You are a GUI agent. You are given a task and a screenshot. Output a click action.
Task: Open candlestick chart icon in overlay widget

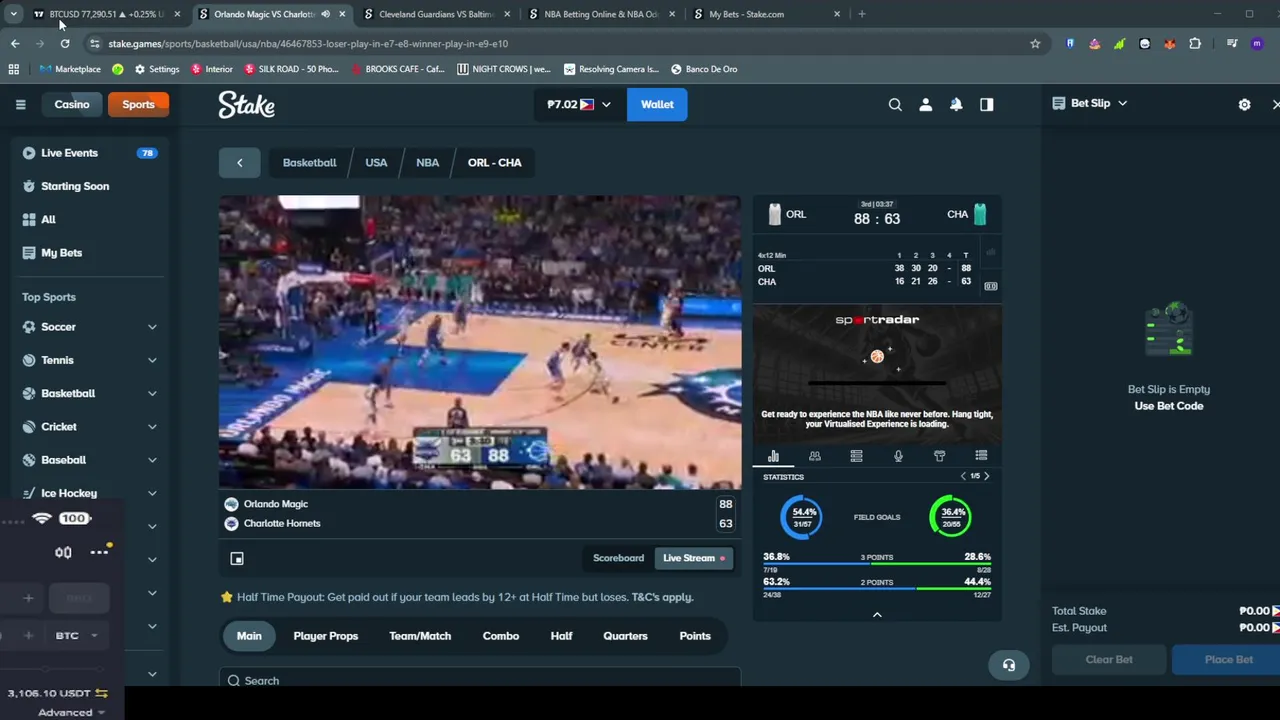coord(63,552)
